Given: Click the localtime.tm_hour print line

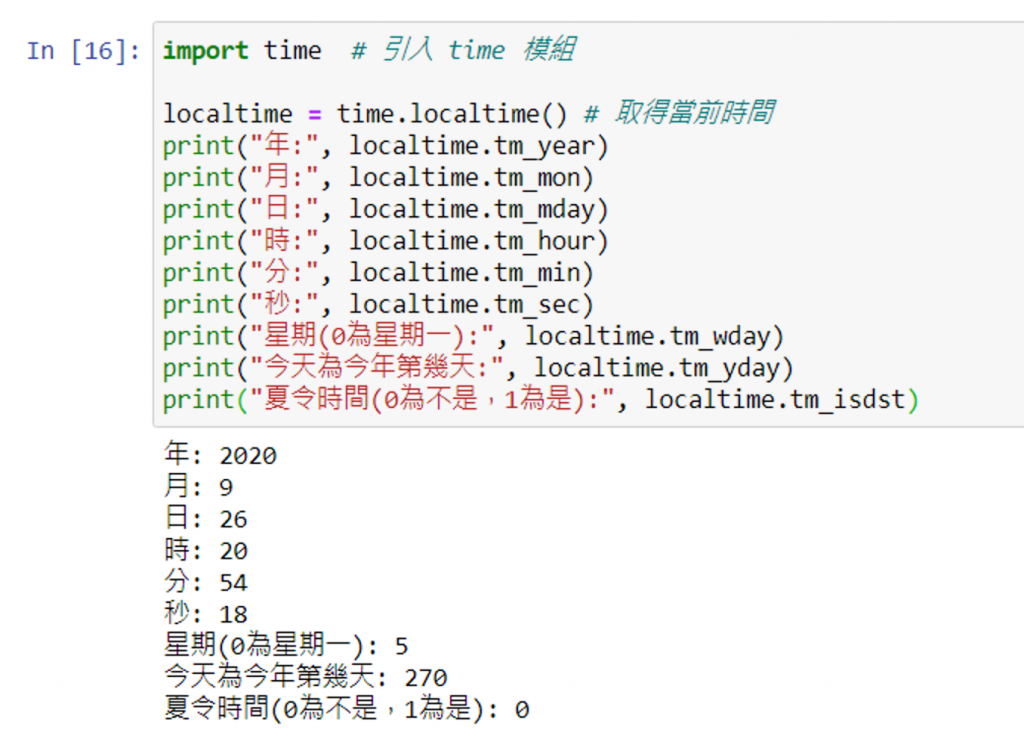Looking at the screenshot, I should click(x=385, y=242).
